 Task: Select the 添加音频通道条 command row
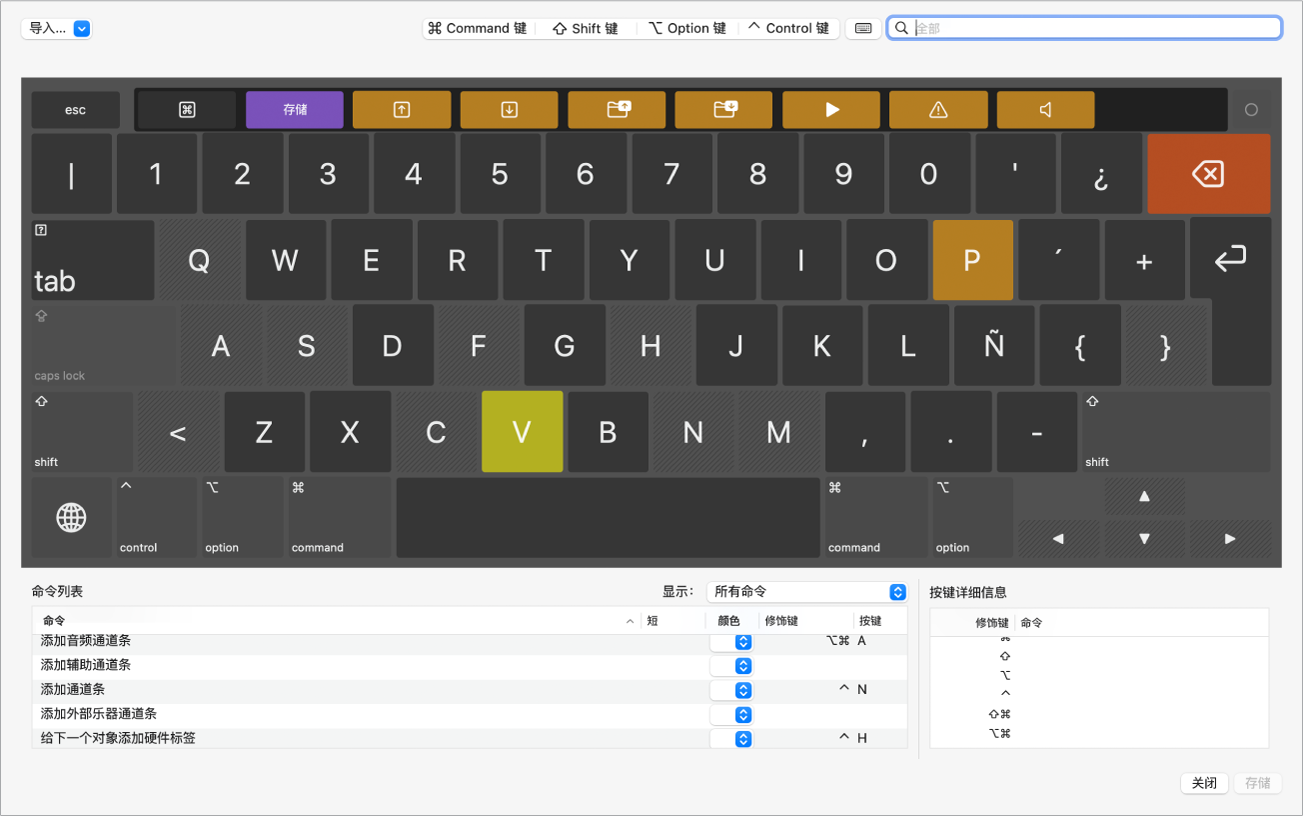pos(470,642)
